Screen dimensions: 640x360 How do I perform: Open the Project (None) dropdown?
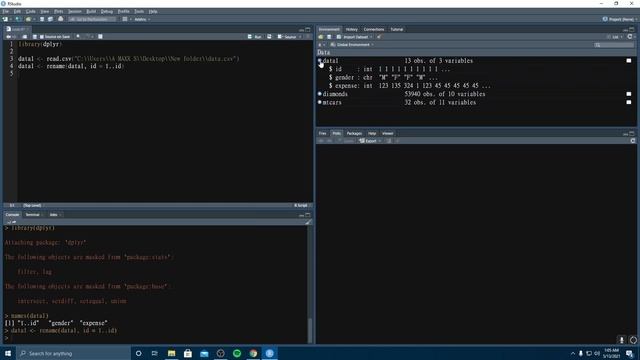pyautogui.click(x=620, y=19)
